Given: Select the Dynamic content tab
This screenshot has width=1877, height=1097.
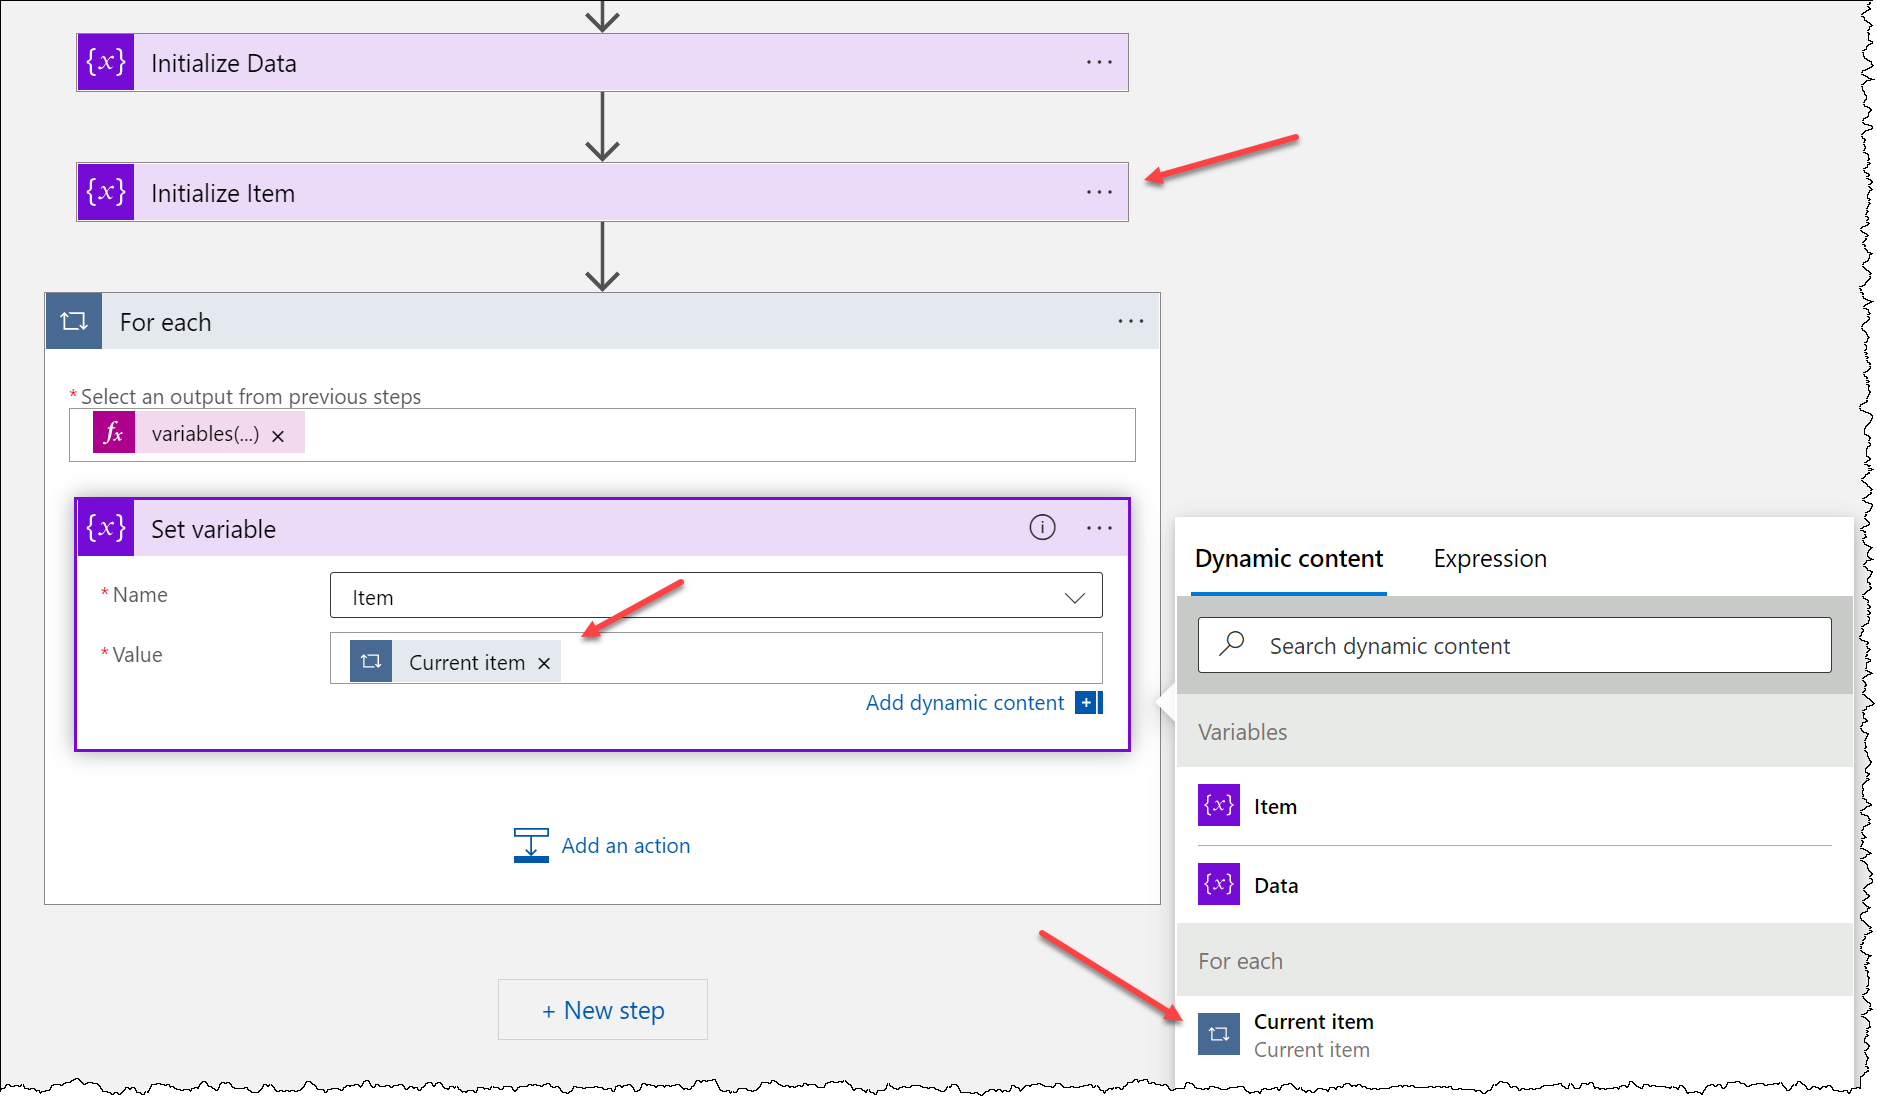Looking at the screenshot, I should (1289, 558).
